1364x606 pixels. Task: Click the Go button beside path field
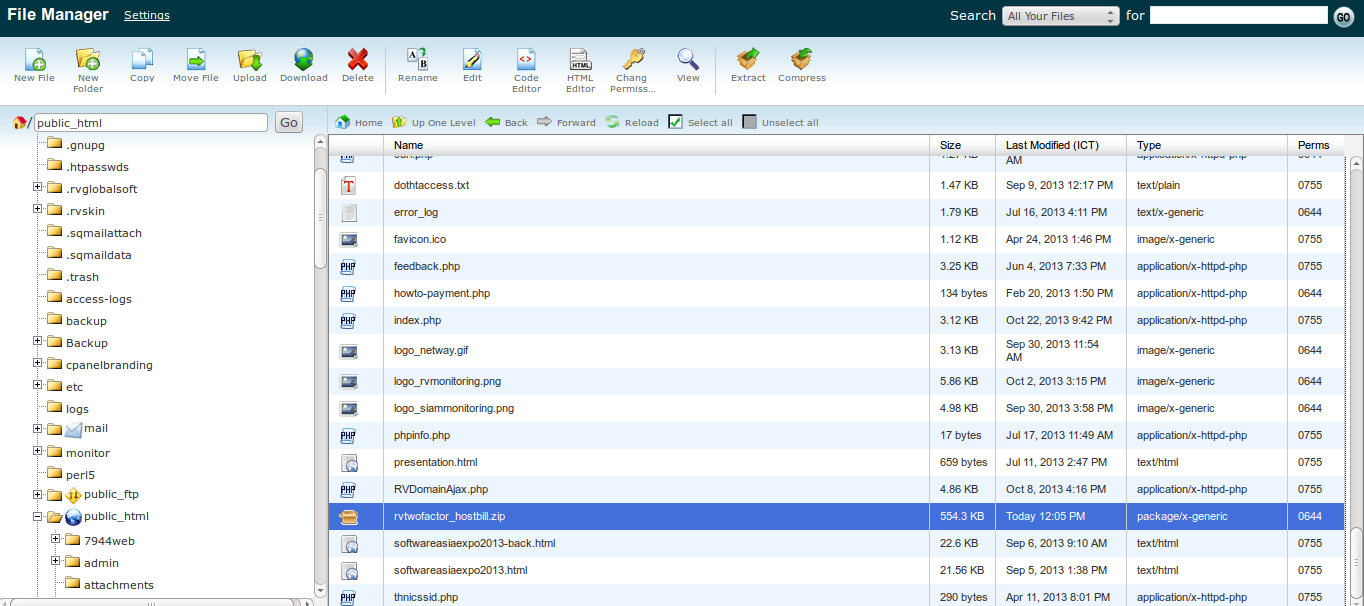pos(289,122)
